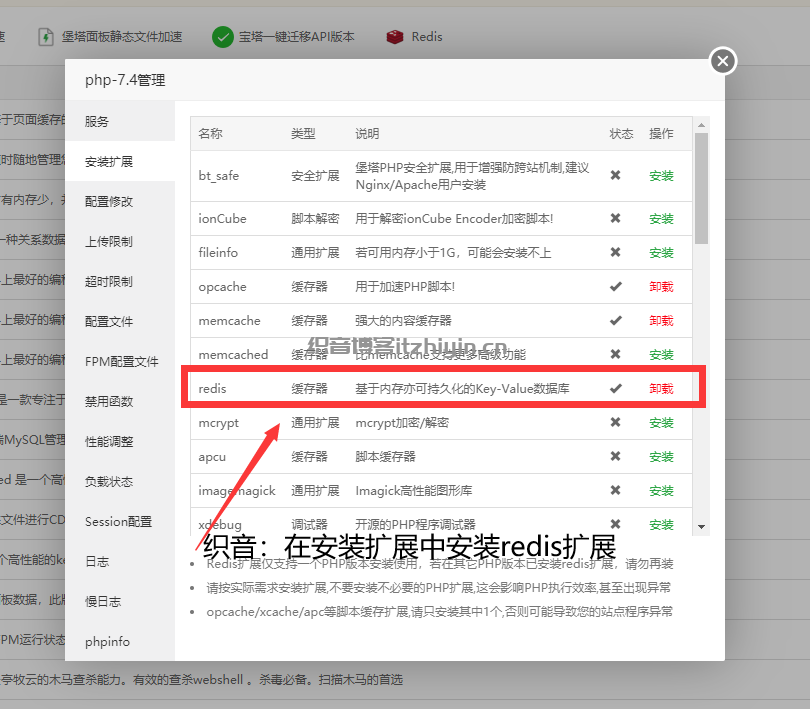This screenshot has height=709, width=810.
Task: Open the 性能调整 panel
Action: [119, 441]
